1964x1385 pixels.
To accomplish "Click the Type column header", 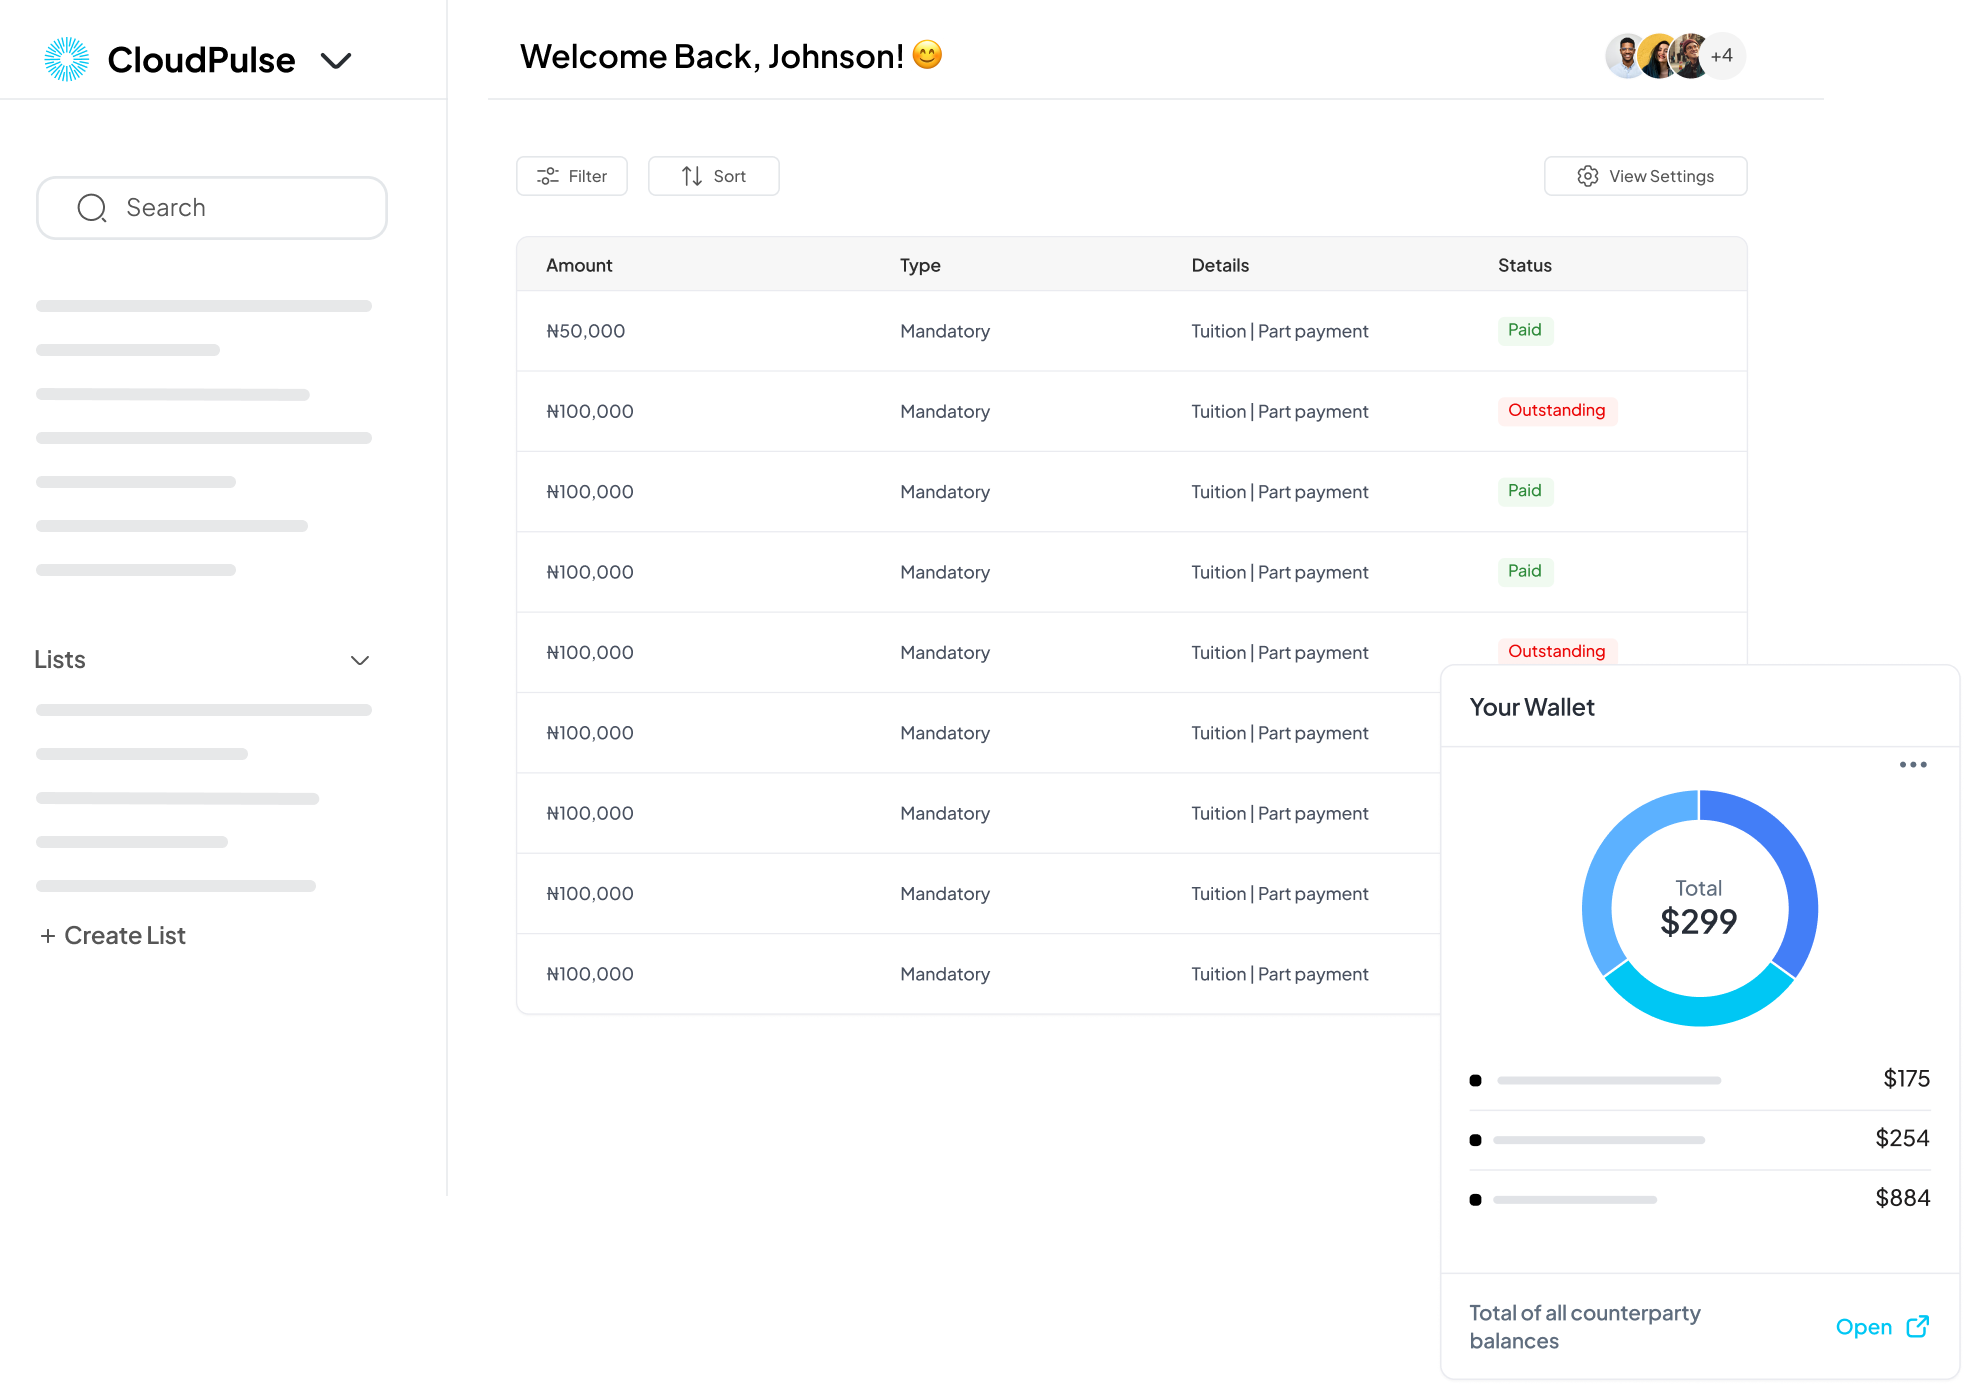I will click(920, 265).
